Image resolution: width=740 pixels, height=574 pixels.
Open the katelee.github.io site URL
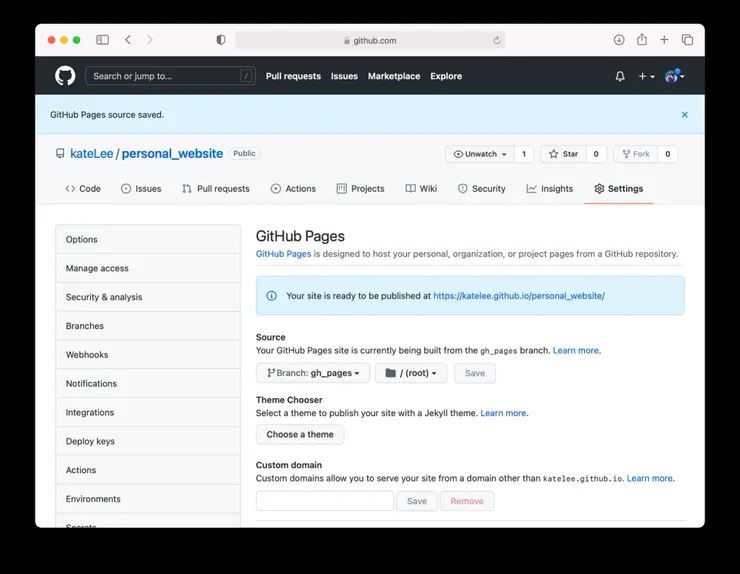(519, 296)
